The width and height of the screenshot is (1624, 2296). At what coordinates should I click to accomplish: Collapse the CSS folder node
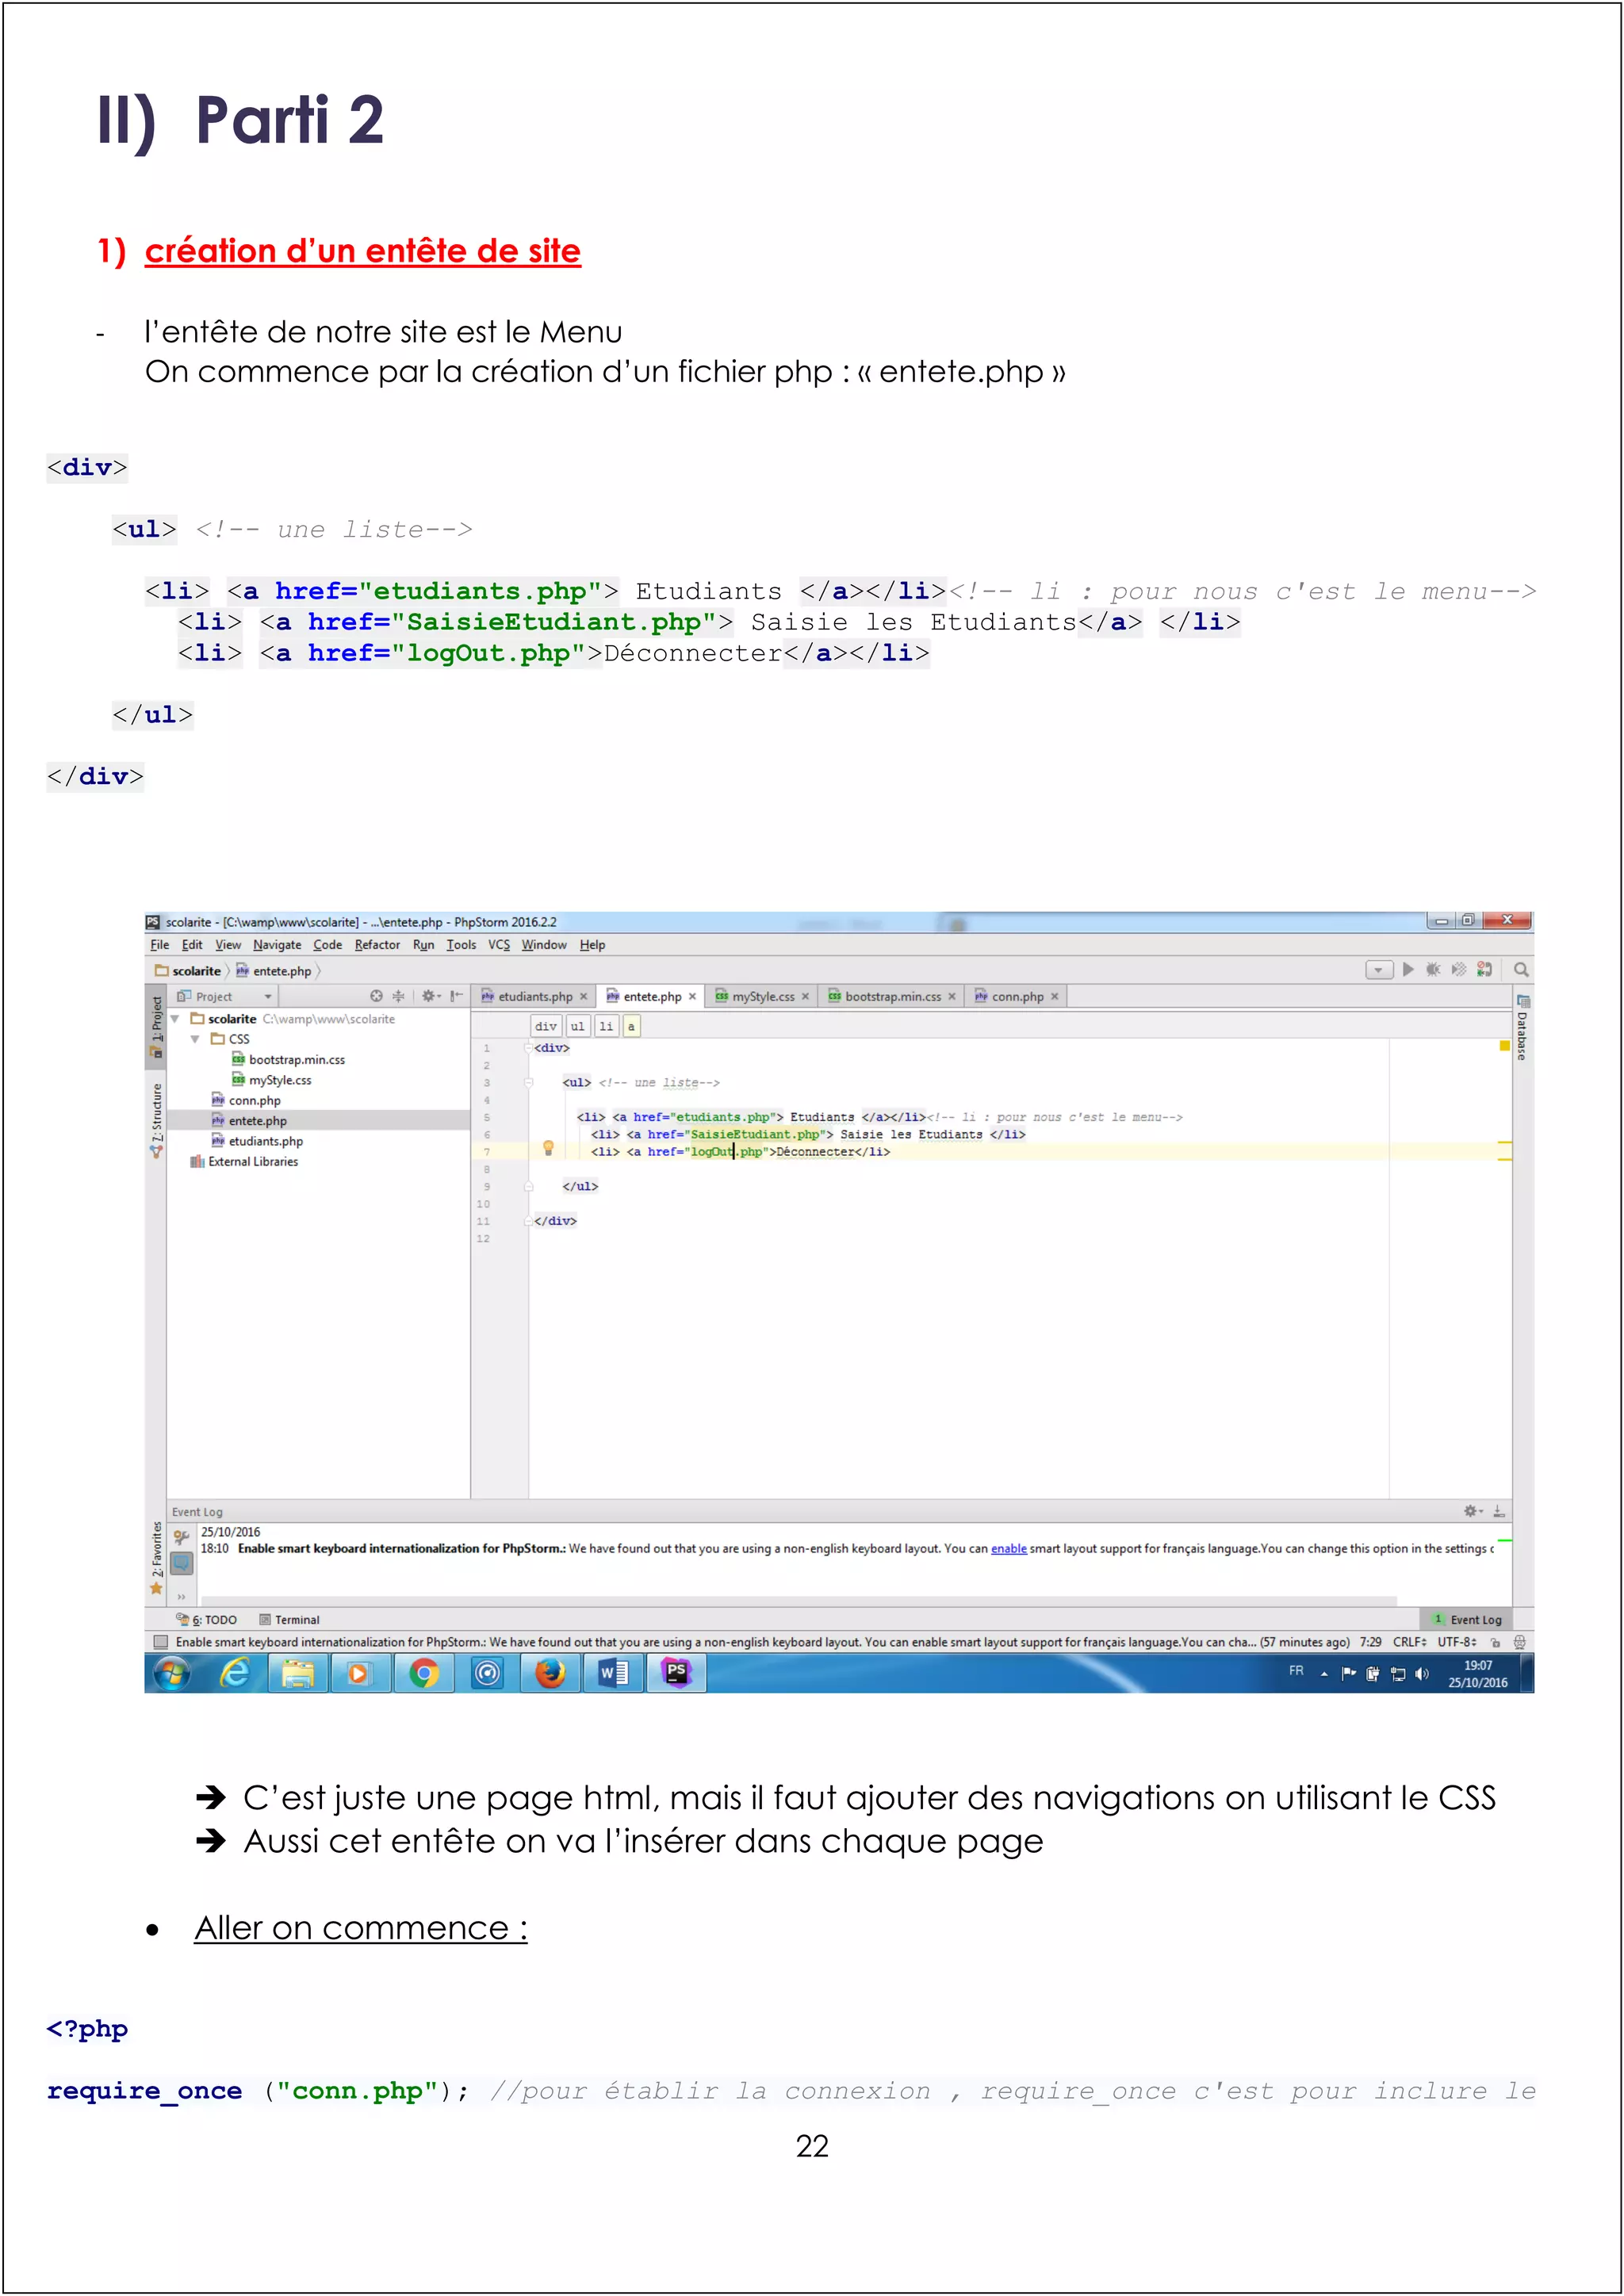[195, 1039]
